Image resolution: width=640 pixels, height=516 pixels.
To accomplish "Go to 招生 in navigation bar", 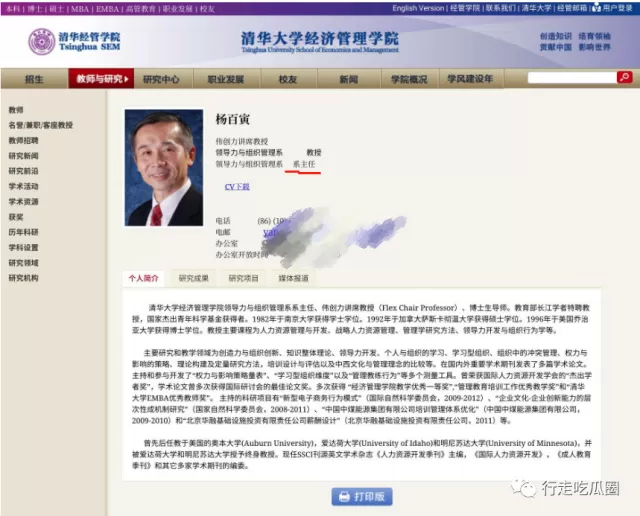I will coord(34,79).
